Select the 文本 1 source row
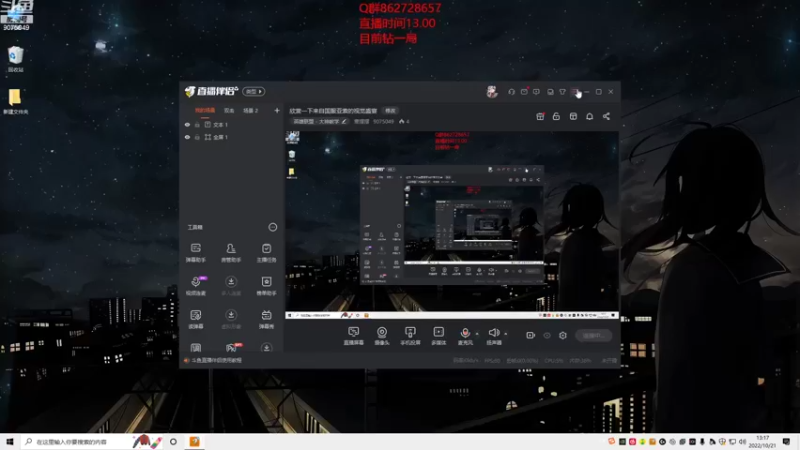 pyautogui.click(x=232, y=124)
